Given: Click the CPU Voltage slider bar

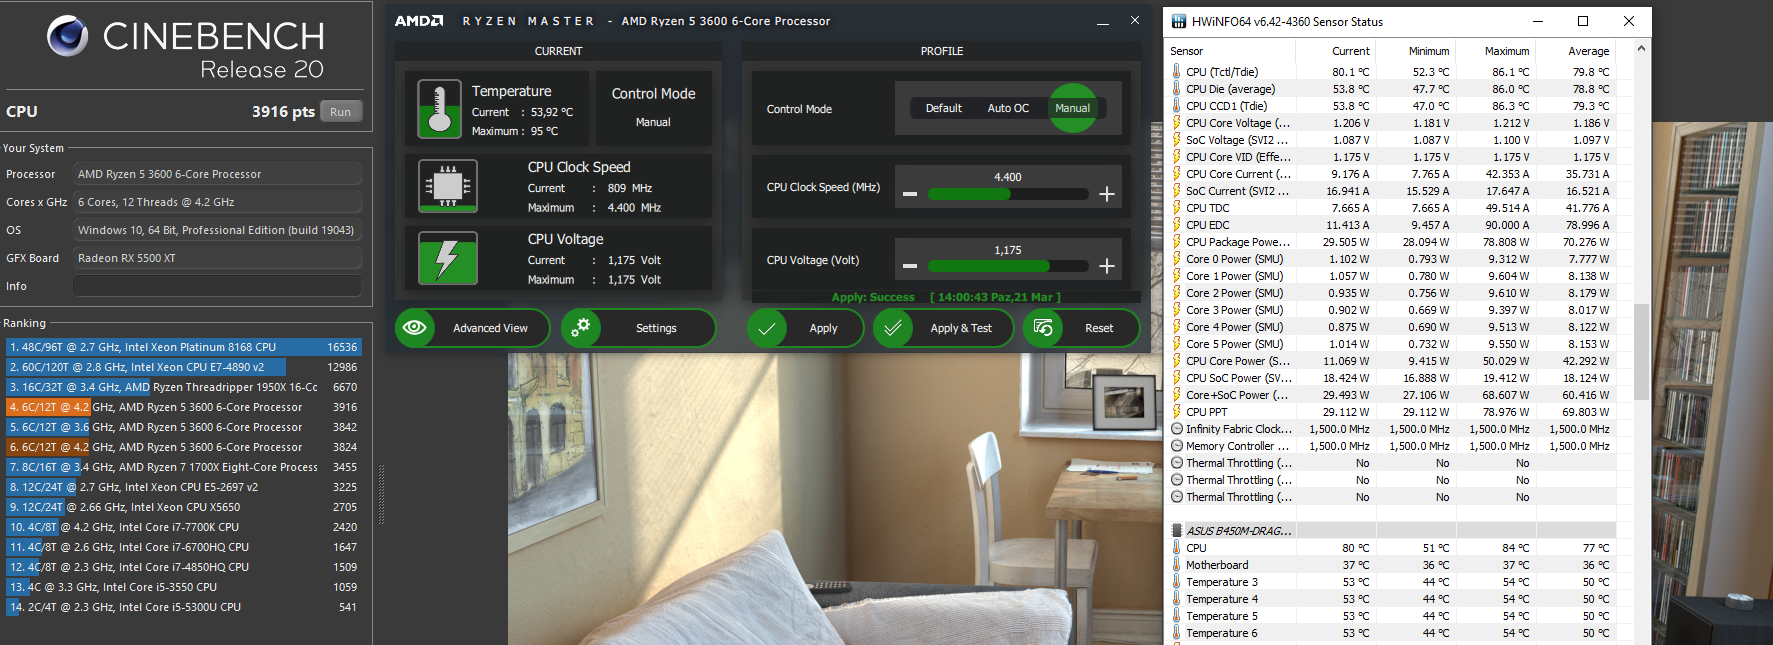Looking at the screenshot, I should (1008, 266).
